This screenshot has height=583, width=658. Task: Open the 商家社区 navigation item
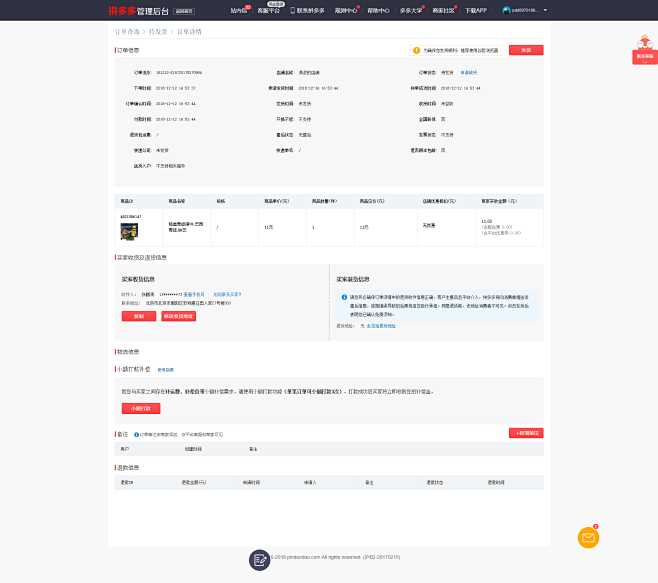(444, 10)
